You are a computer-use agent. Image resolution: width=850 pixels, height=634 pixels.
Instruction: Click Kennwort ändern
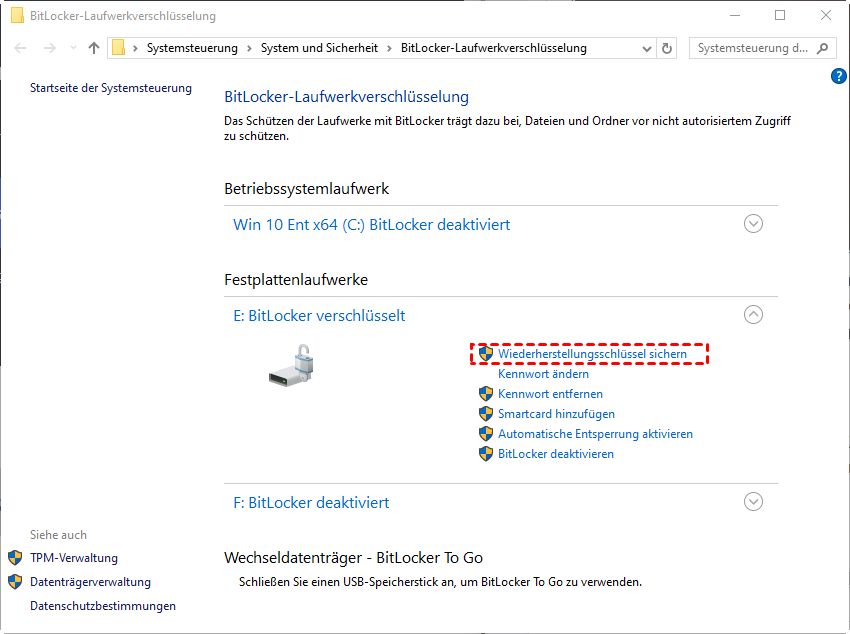[x=543, y=374]
